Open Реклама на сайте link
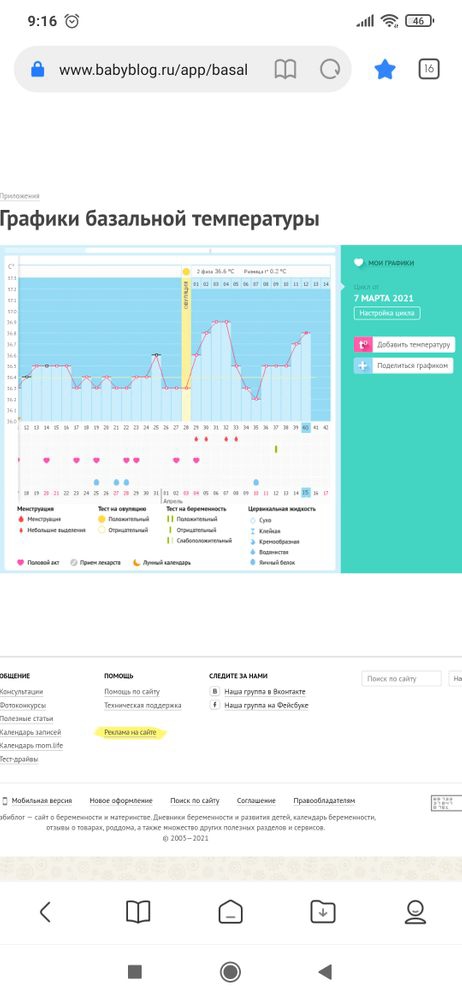Screen dimensions: 462x1000 coord(130,733)
